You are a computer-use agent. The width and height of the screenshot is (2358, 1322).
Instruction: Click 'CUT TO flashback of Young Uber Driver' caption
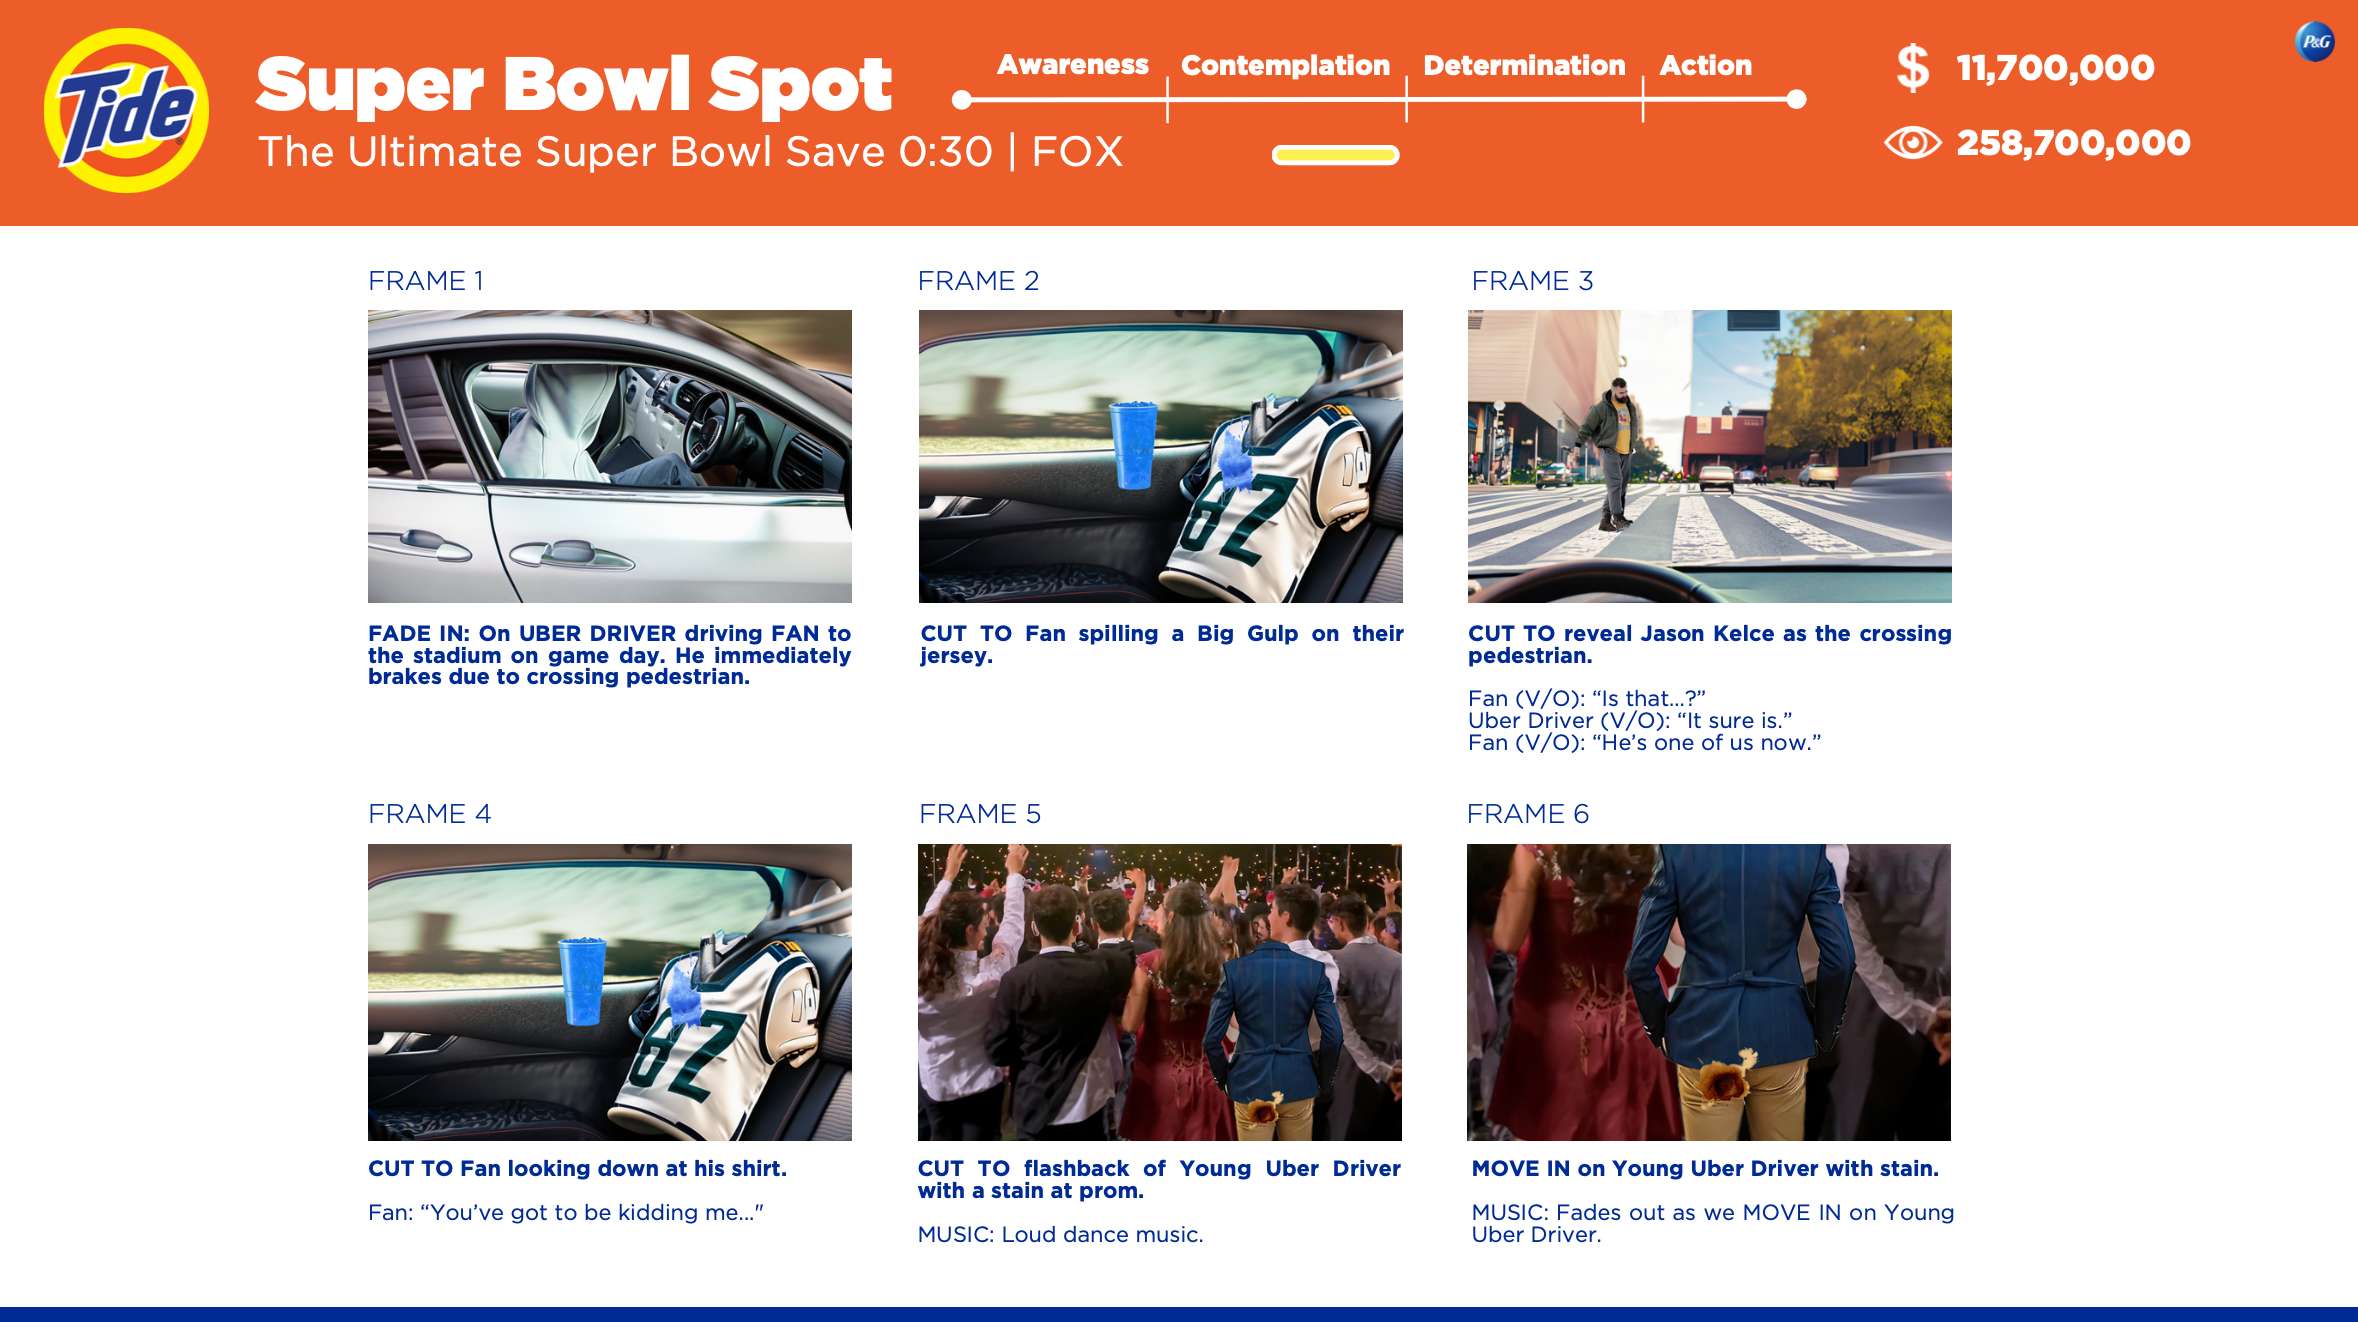point(1160,1179)
